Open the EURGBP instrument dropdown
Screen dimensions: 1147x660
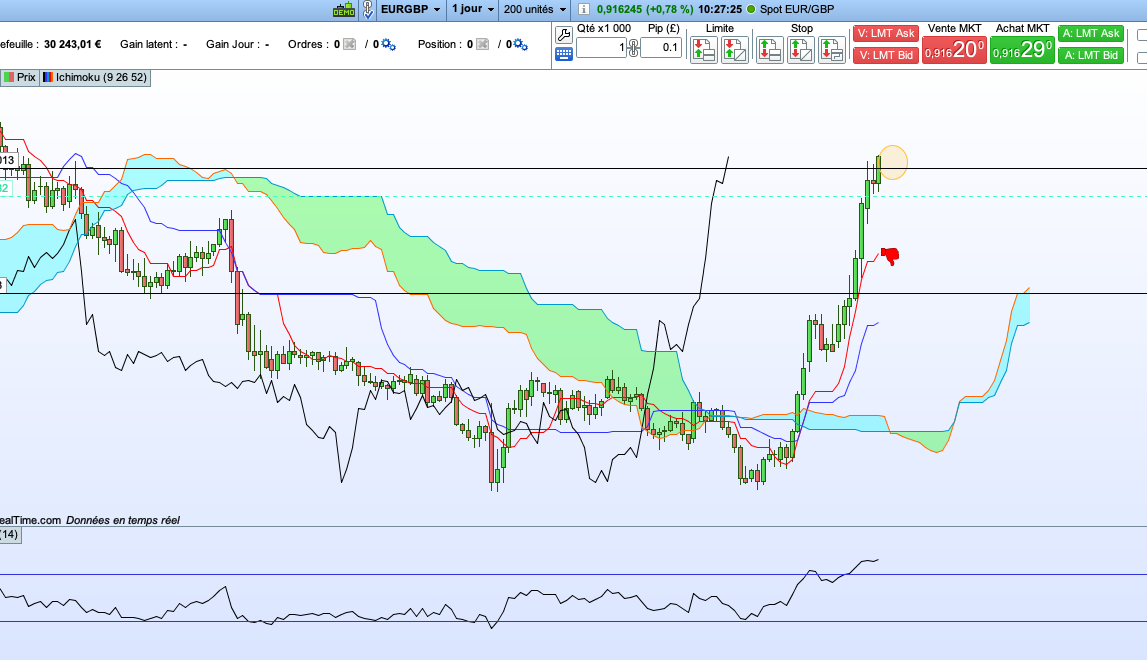tap(410, 10)
